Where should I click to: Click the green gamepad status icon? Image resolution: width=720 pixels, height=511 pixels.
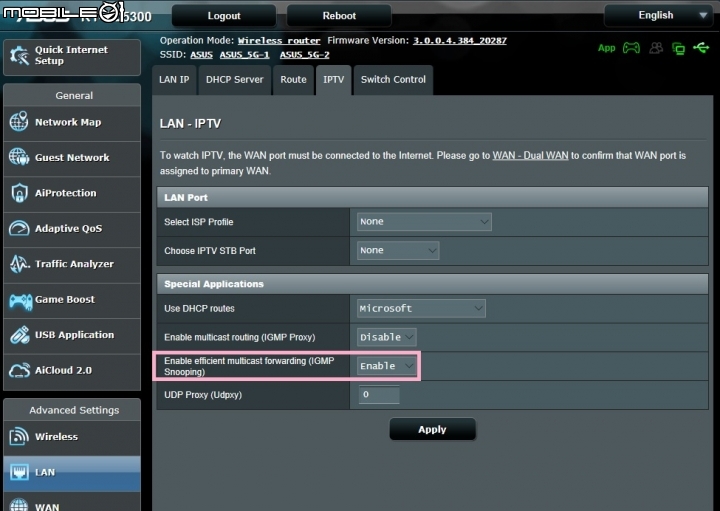[x=631, y=48]
